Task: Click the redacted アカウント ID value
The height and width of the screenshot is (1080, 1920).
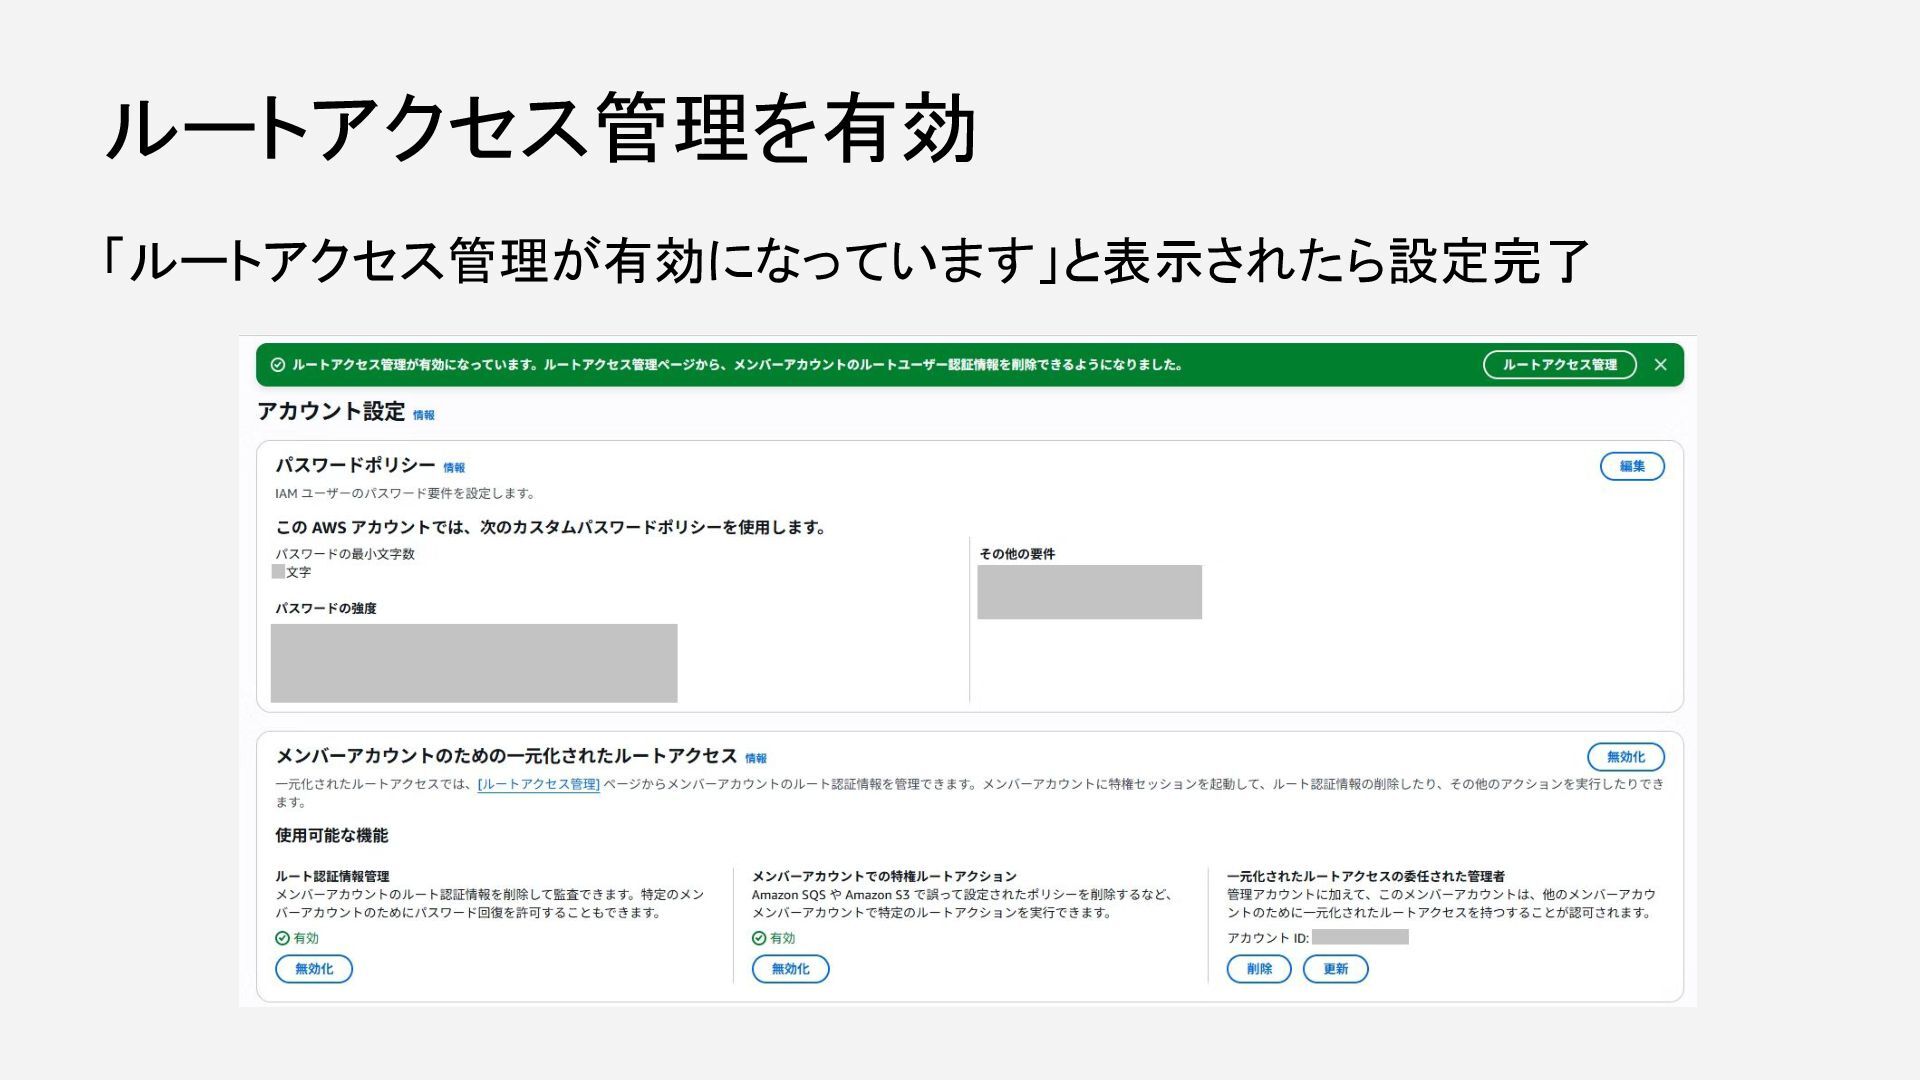Action: [1359, 937]
